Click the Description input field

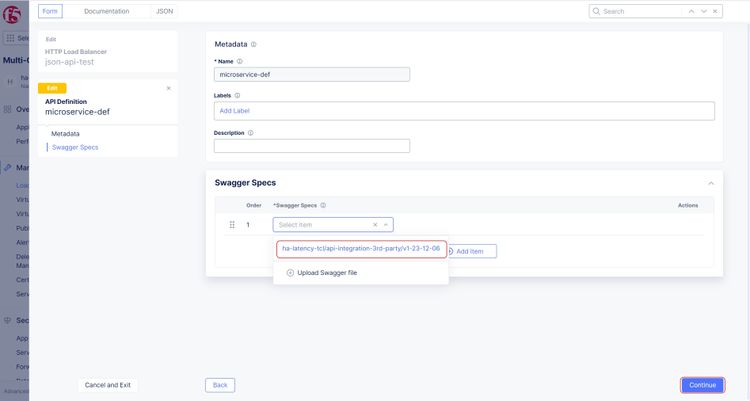[x=312, y=146]
